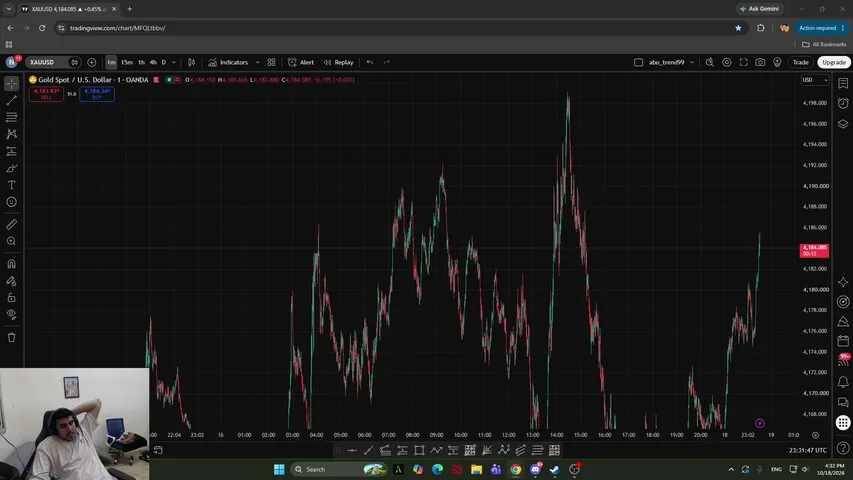
Task: Open the indicator templates grid icon
Action: coord(271,62)
